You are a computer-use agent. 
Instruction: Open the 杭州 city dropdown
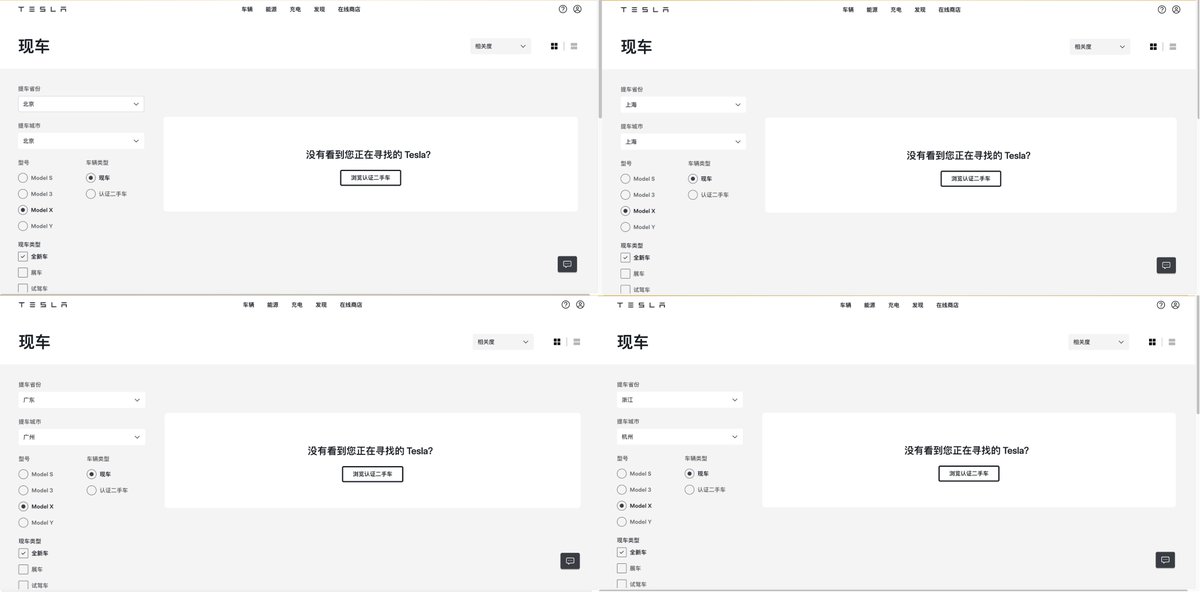pyautogui.click(x=680, y=437)
